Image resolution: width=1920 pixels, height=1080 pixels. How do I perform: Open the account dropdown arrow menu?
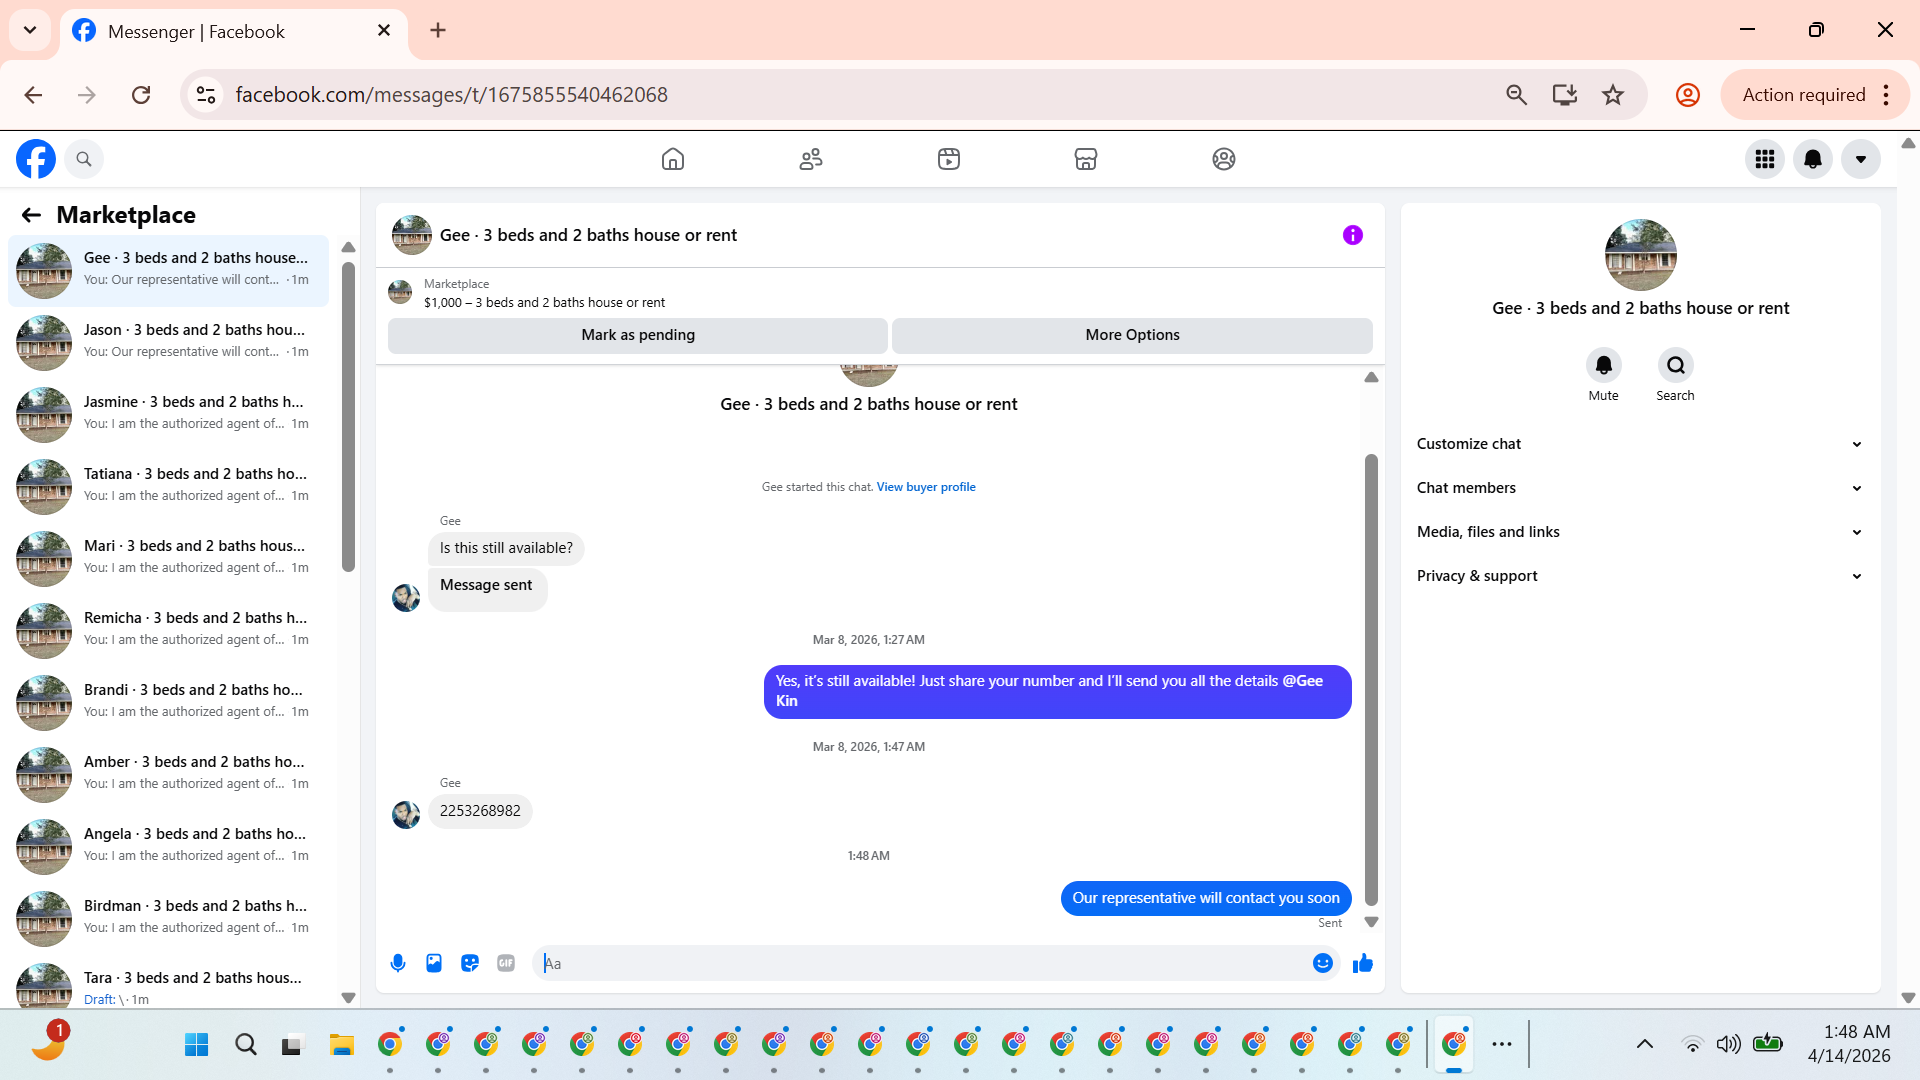(x=1860, y=159)
